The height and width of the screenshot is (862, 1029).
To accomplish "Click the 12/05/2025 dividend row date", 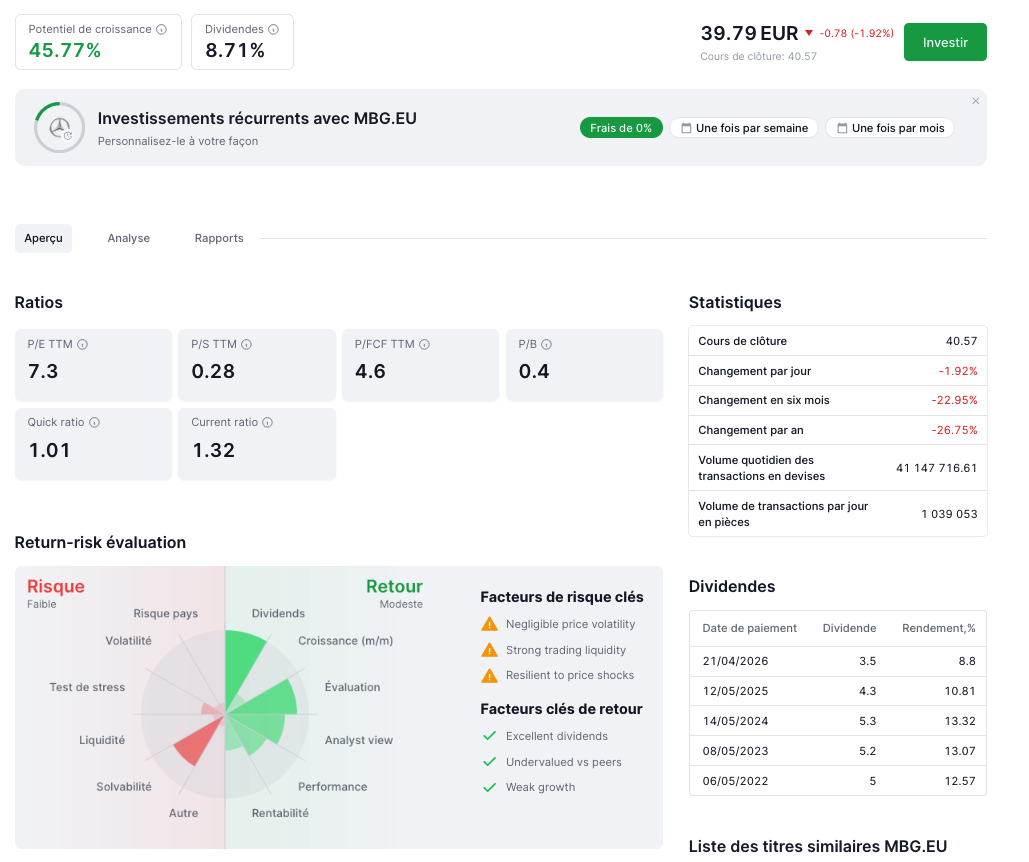I will click(x=735, y=691).
